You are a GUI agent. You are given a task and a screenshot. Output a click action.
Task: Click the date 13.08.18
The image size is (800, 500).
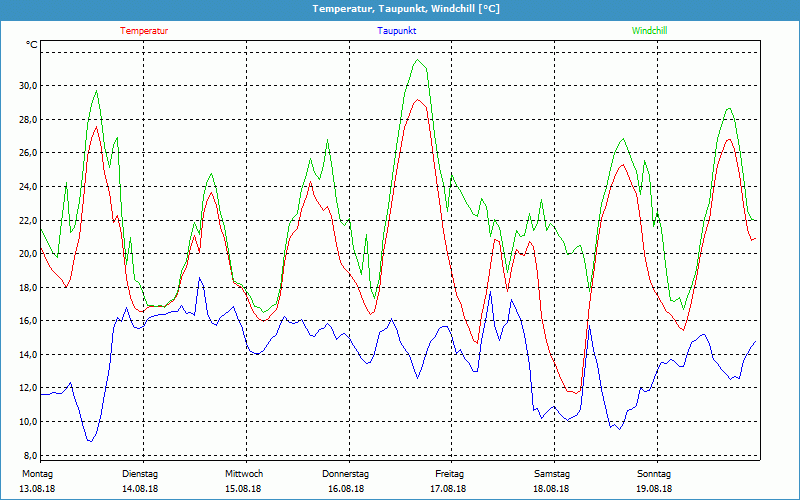pyautogui.click(x=37, y=489)
